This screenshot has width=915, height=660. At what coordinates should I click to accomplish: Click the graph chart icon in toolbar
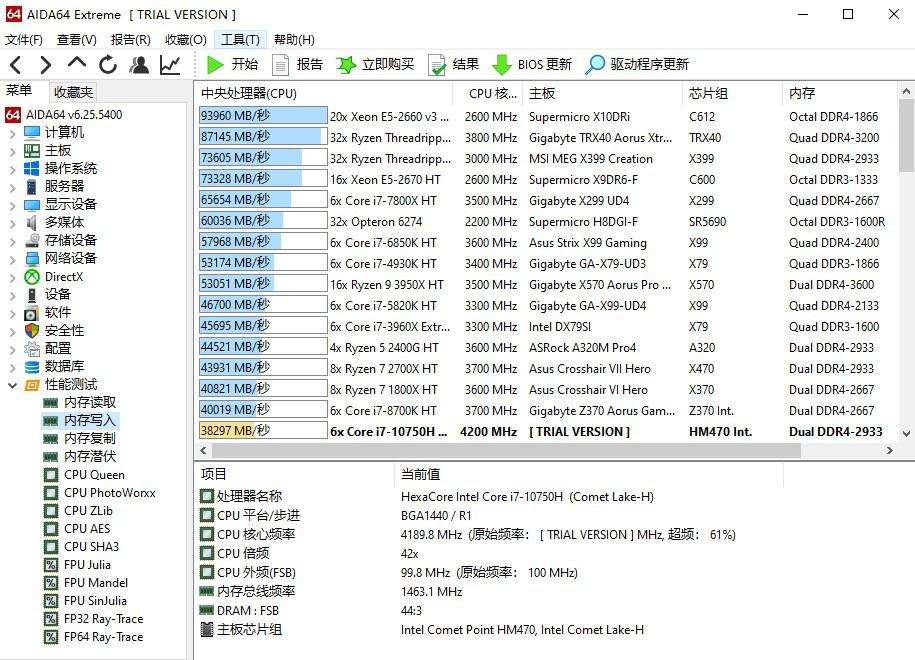(x=170, y=63)
